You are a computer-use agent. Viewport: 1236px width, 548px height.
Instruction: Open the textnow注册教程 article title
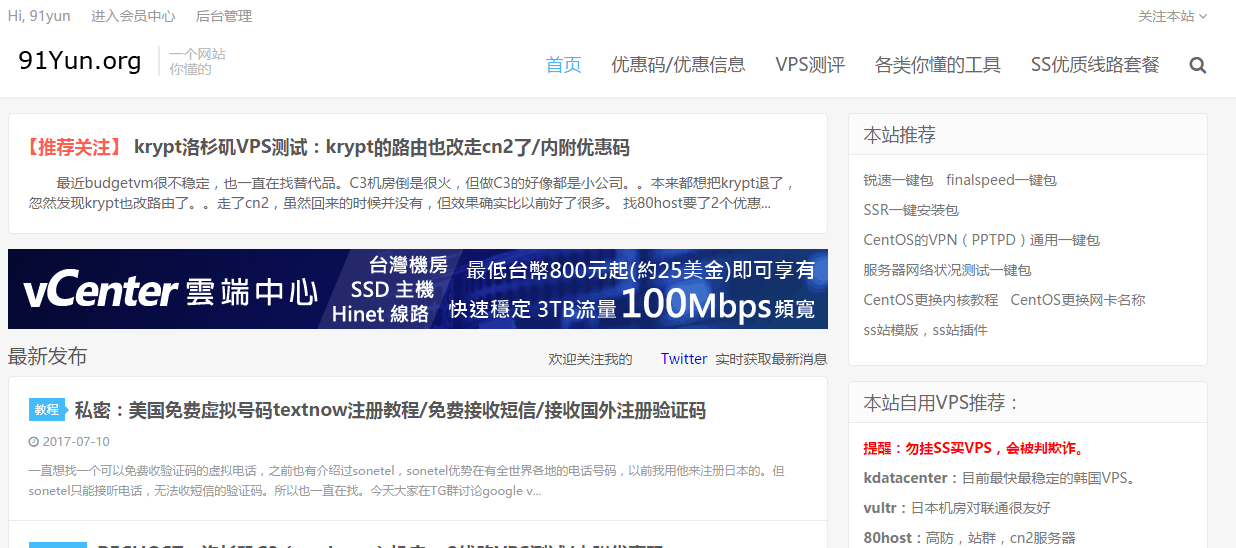[390, 410]
